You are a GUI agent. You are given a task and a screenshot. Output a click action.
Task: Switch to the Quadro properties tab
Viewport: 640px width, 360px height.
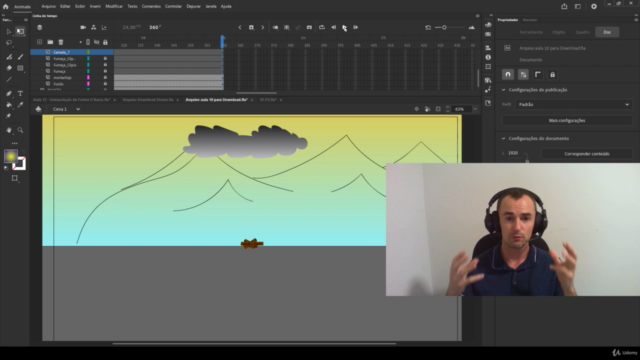(x=582, y=32)
